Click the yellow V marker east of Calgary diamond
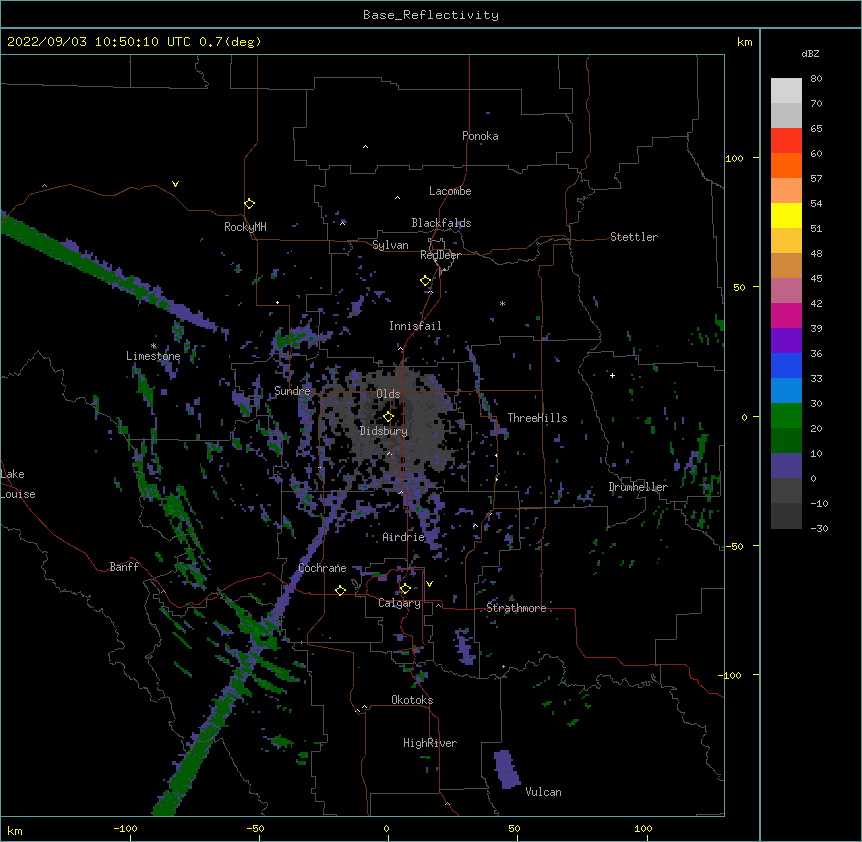The image size is (862, 842). click(x=429, y=584)
